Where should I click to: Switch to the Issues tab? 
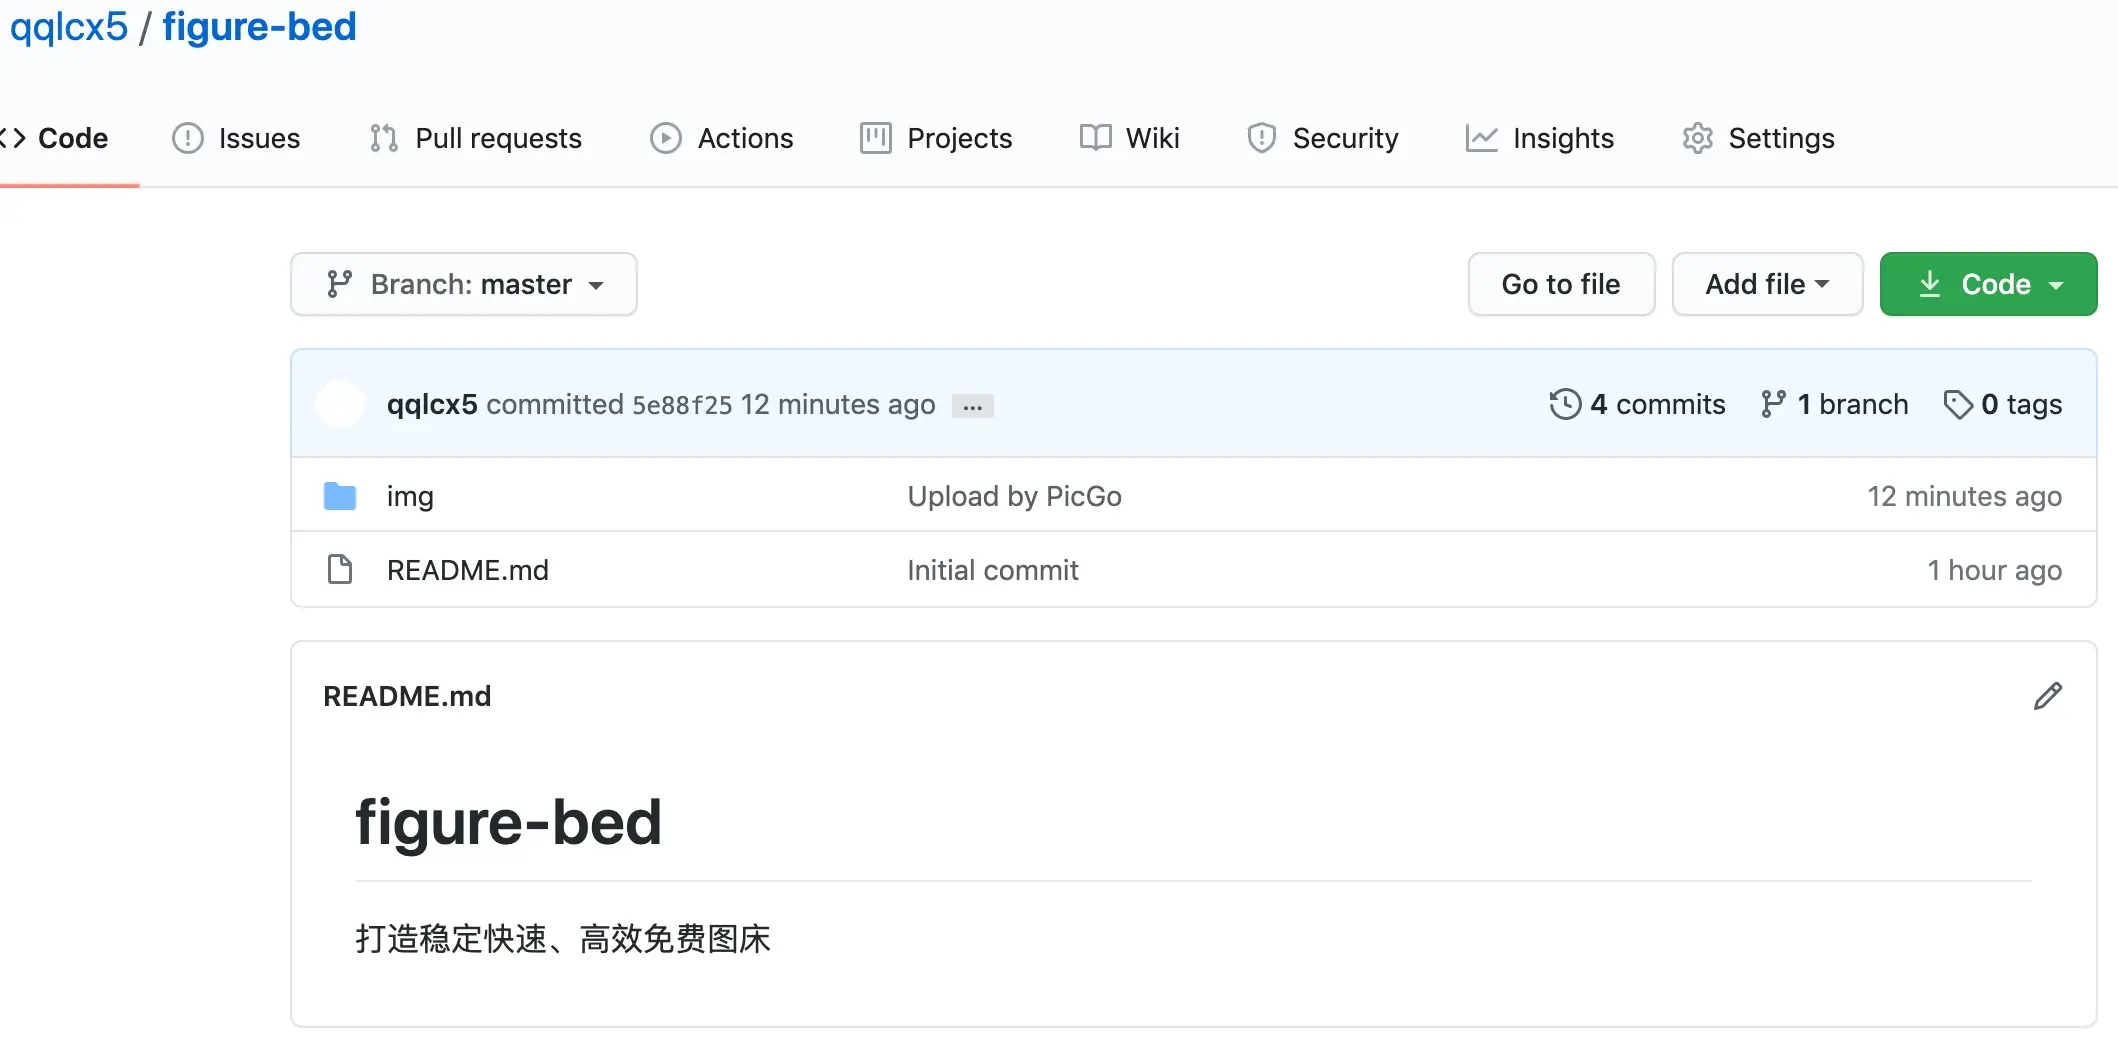[x=237, y=138]
